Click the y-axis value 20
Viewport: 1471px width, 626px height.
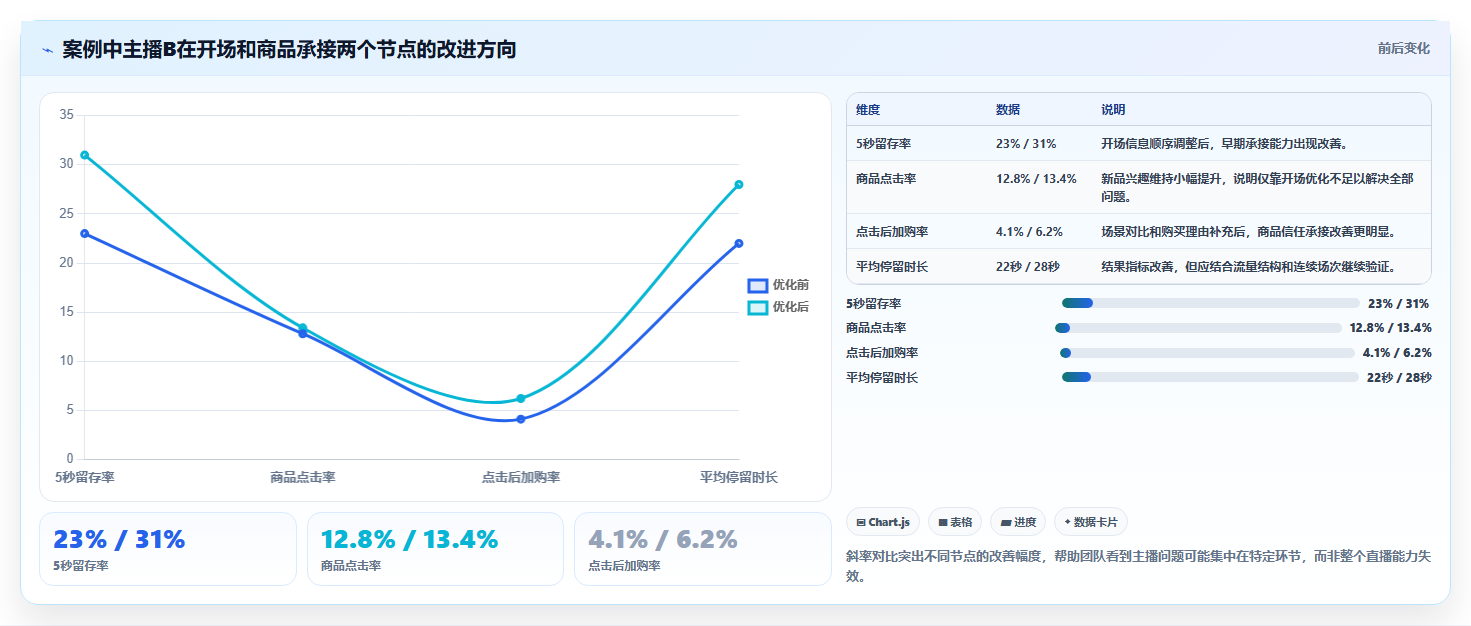pos(67,262)
